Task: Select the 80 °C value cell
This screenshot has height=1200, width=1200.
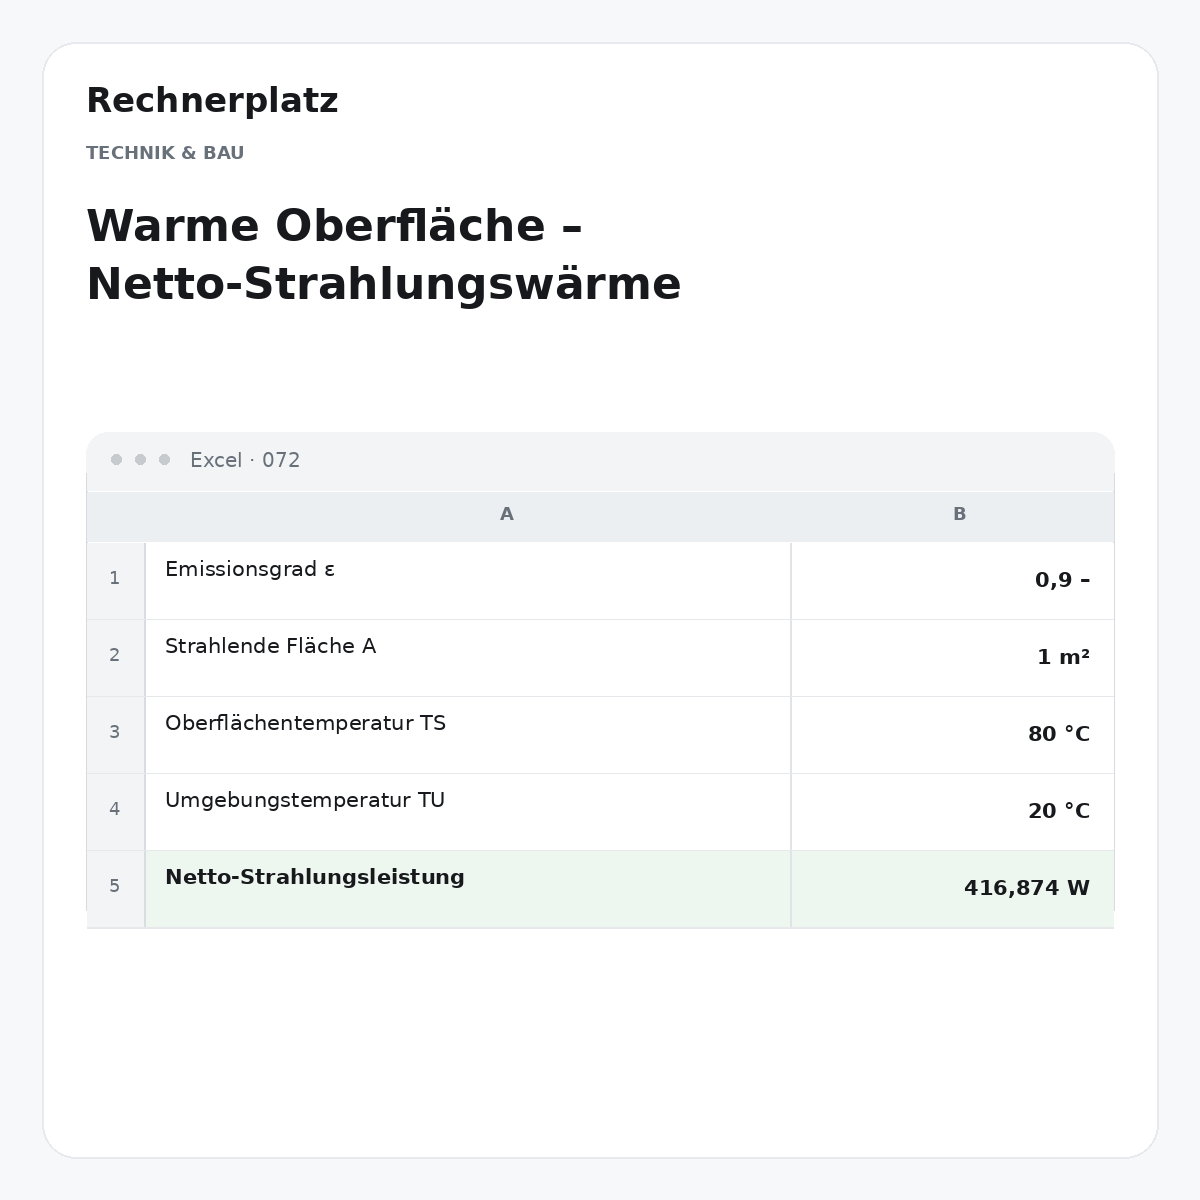Action: point(953,735)
